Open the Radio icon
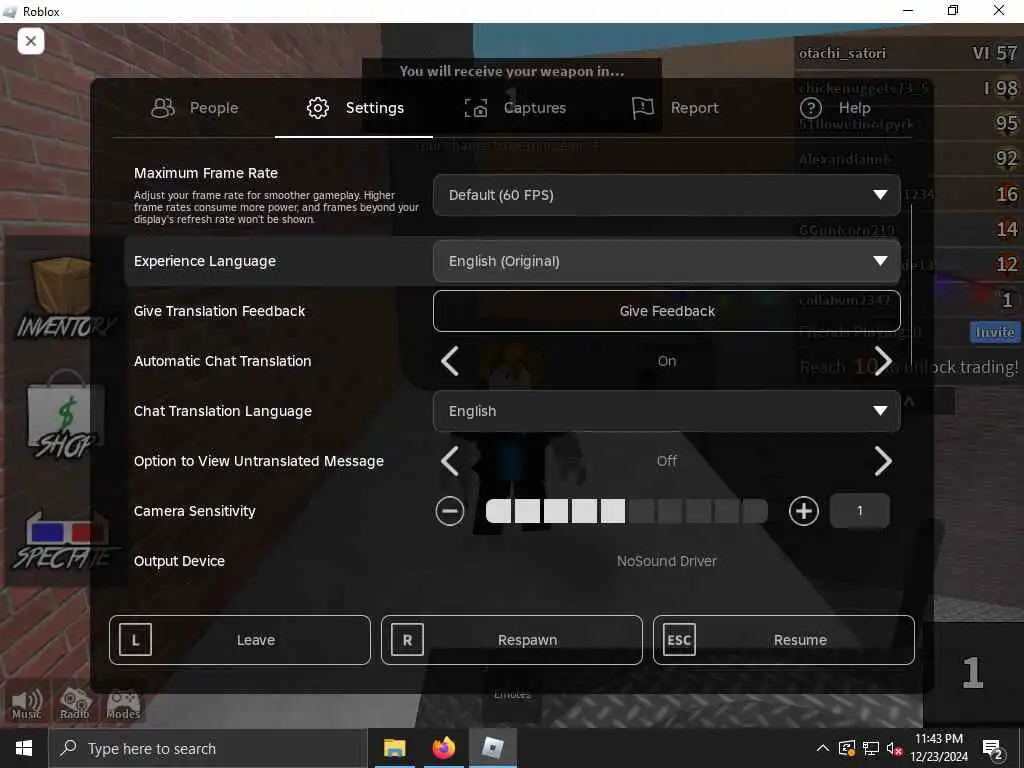The image size is (1024, 768). tap(74, 704)
